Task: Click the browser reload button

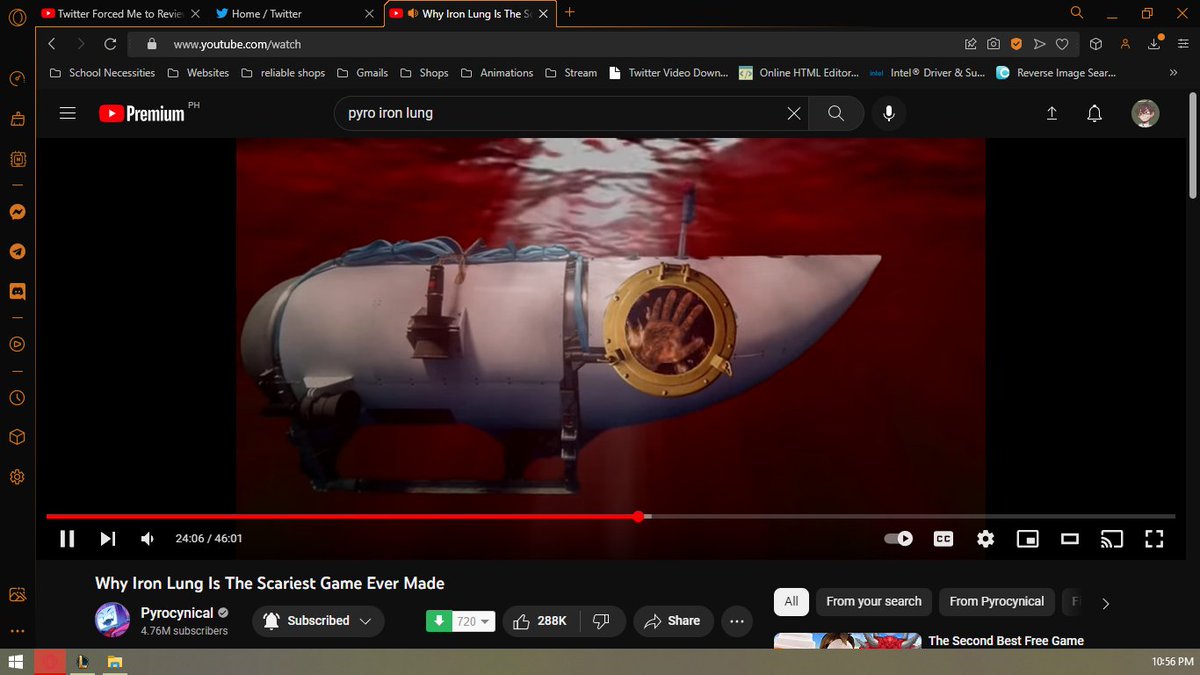Action: click(x=110, y=44)
